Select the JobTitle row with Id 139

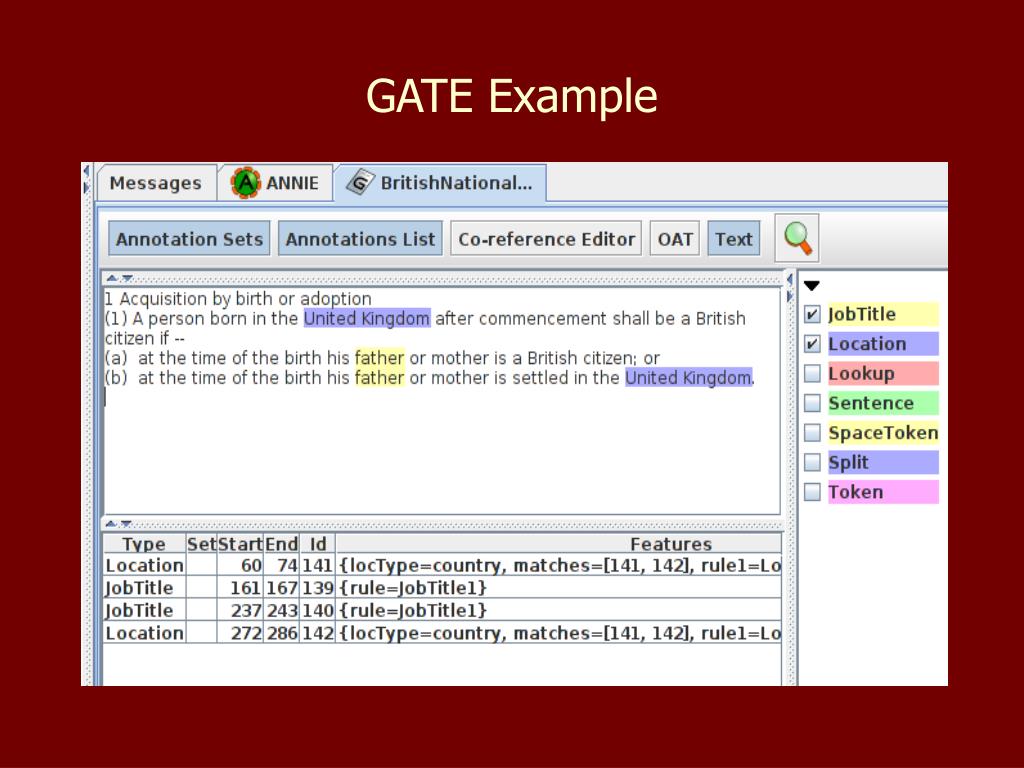(442, 588)
